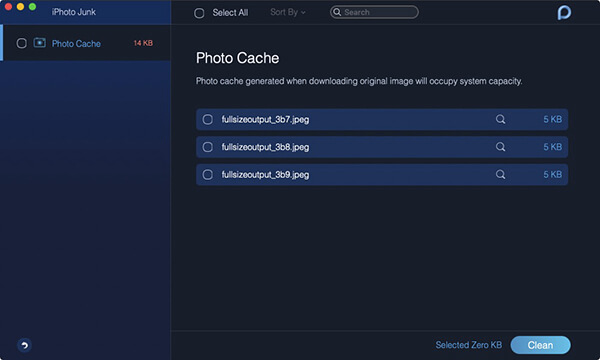Click the Photo Cache camera icon in the sidebar
The image size is (600, 360).
pyautogui.click(x=39, y=43)
